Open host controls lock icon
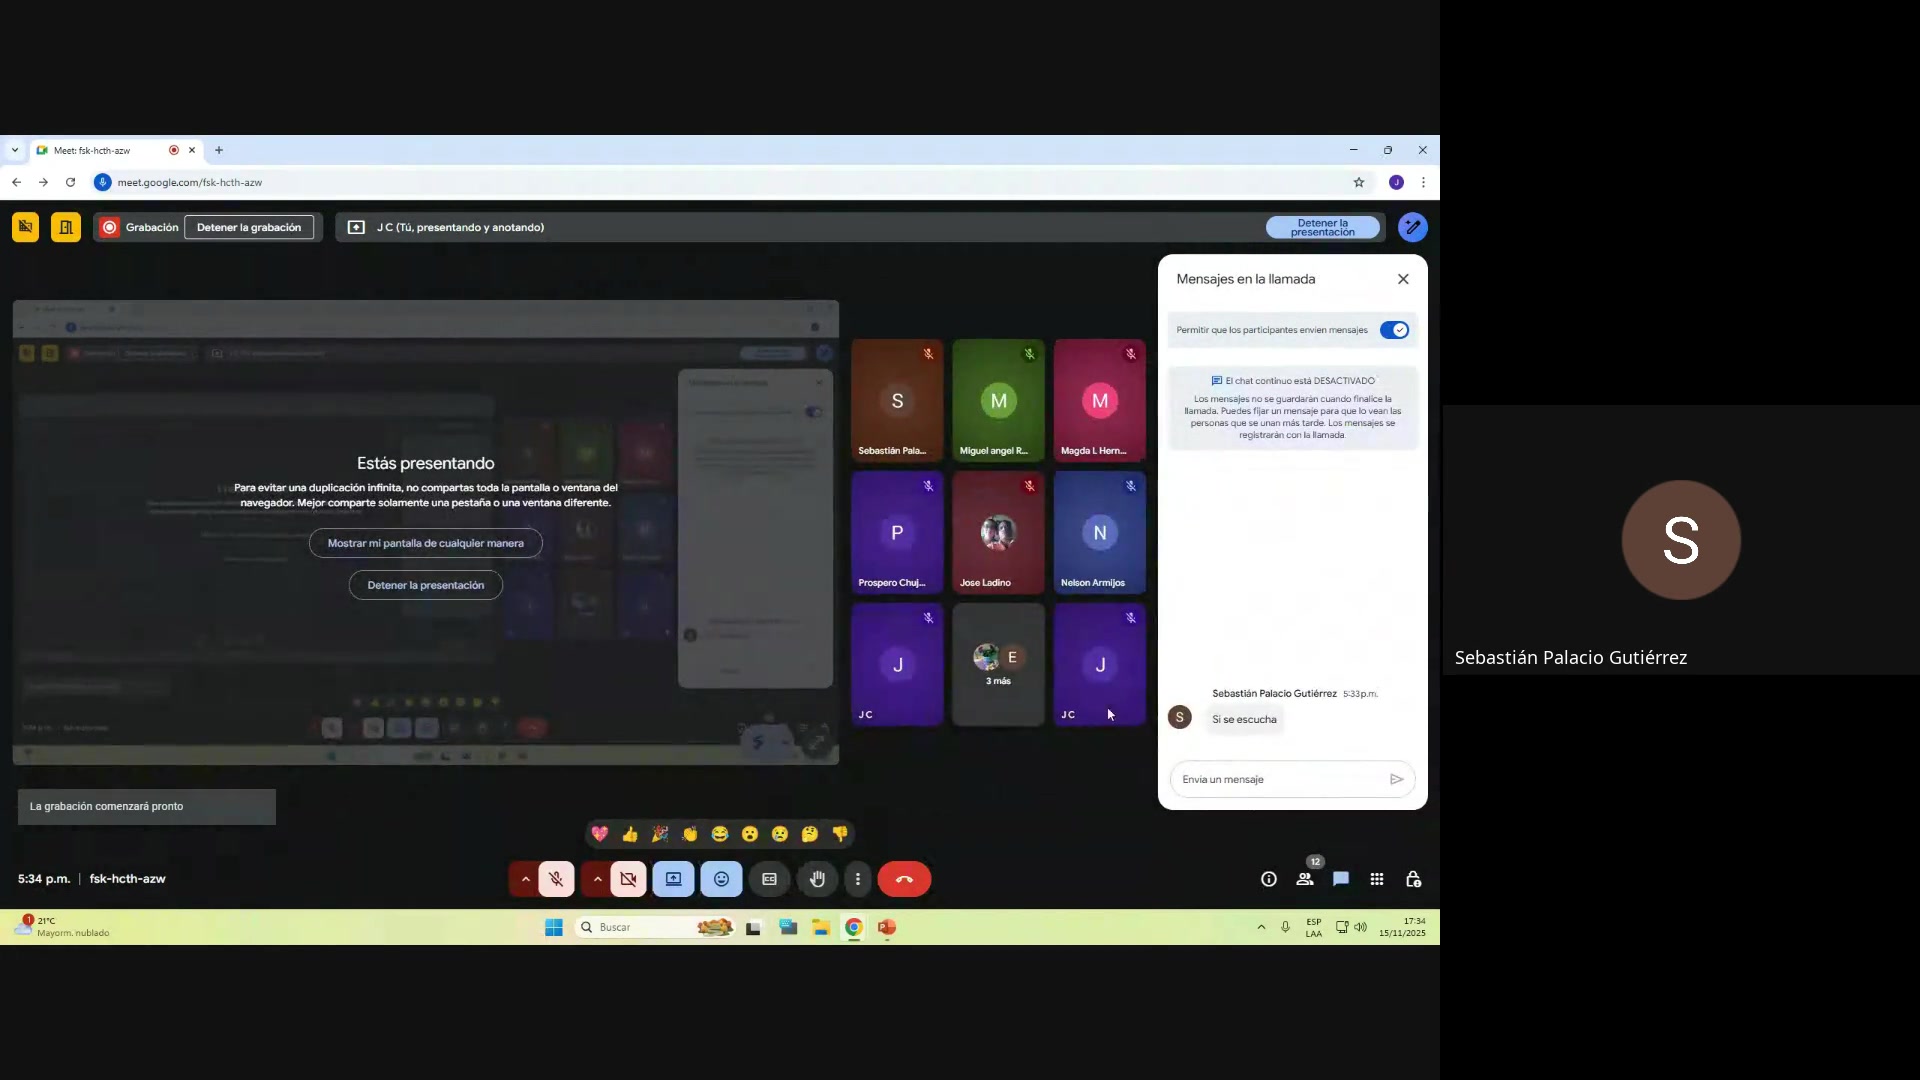This screenshot has width=1920, height=1080. coord(1413,879)
